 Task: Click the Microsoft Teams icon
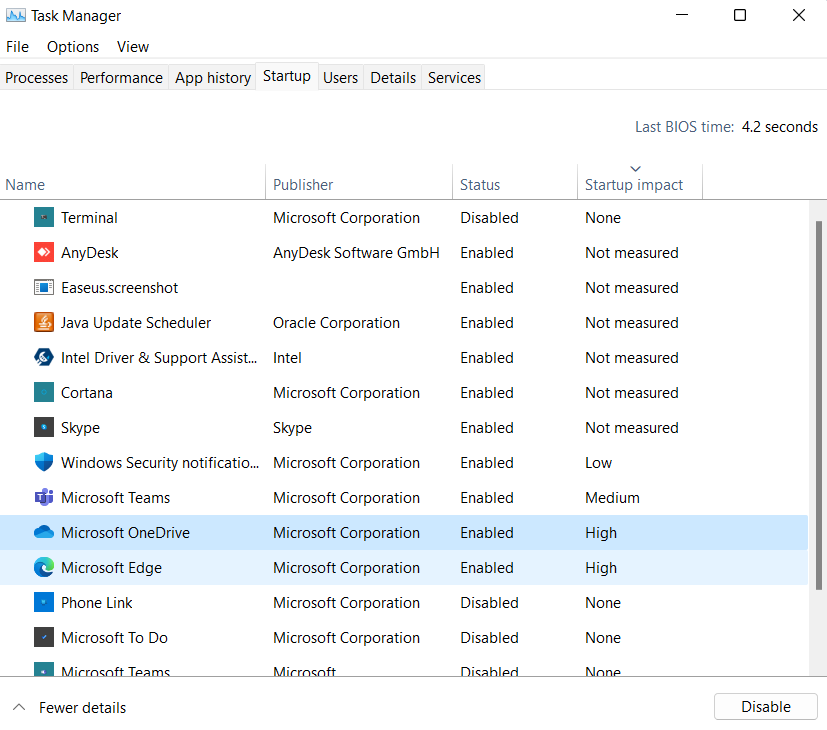(x=44, y=497)
